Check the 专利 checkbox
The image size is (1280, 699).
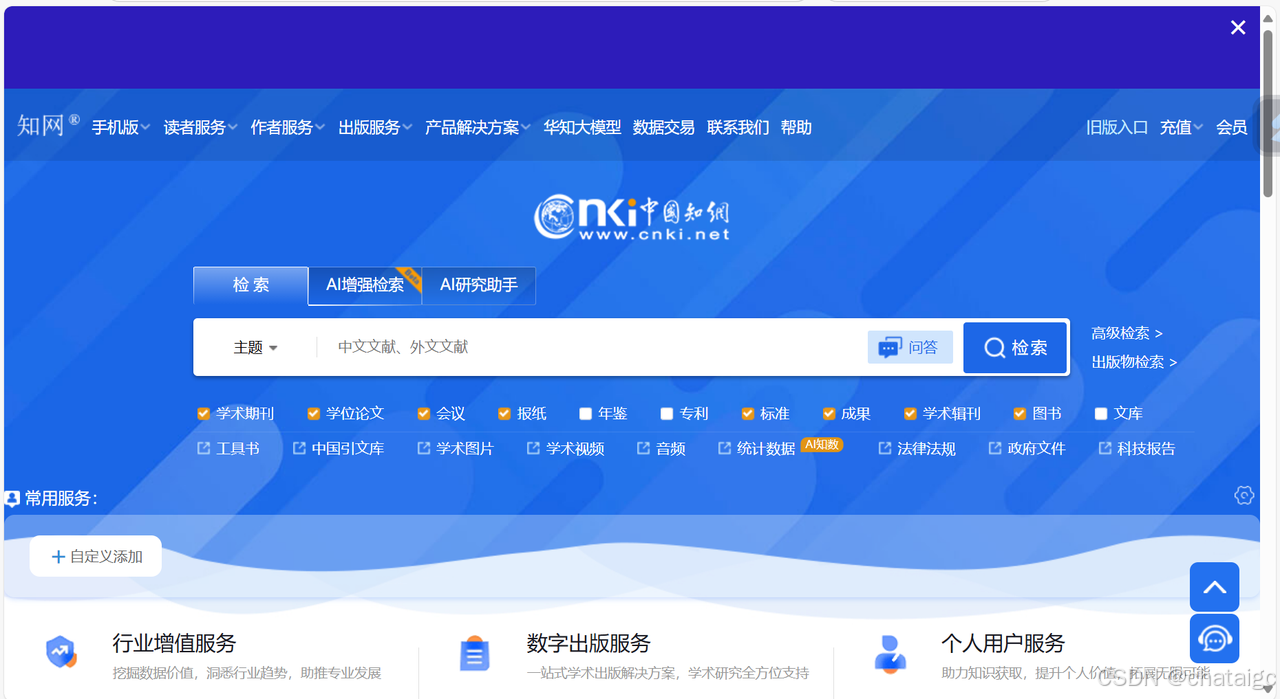667,413
